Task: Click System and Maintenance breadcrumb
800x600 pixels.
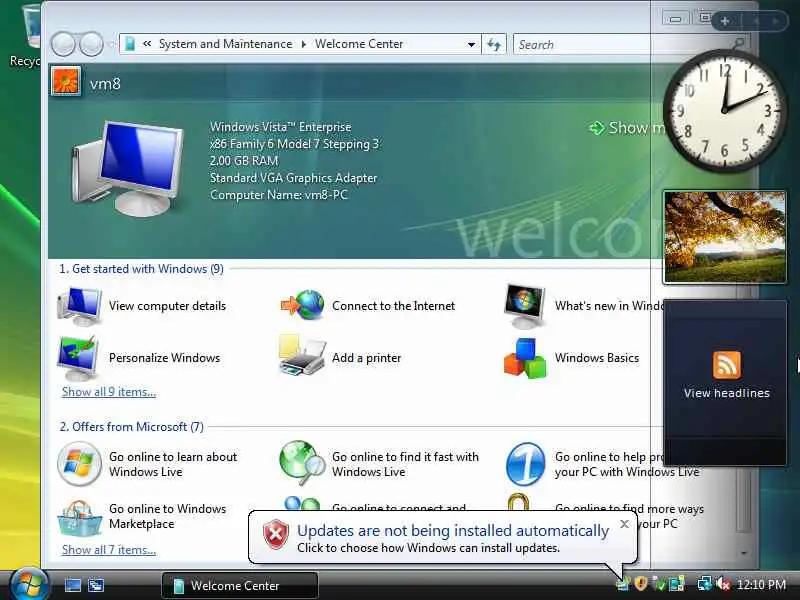Action: pyautogui.click(x=226, y=44)
